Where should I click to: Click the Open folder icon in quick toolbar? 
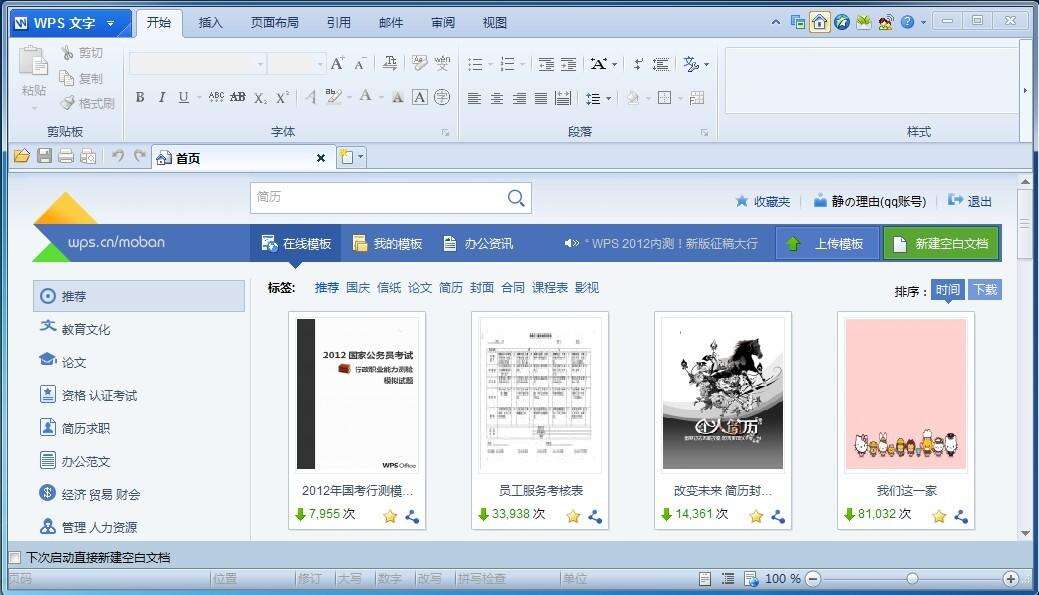pos(22,156)
